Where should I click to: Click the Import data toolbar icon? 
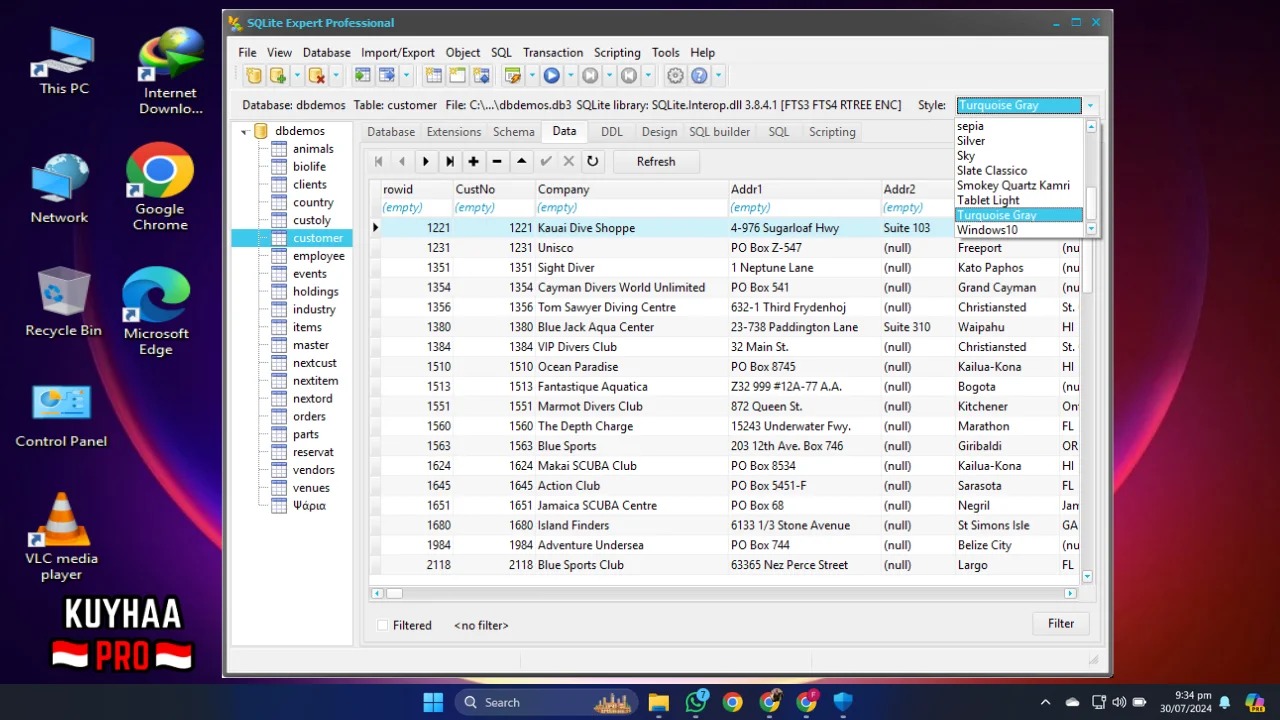(362, 76)
